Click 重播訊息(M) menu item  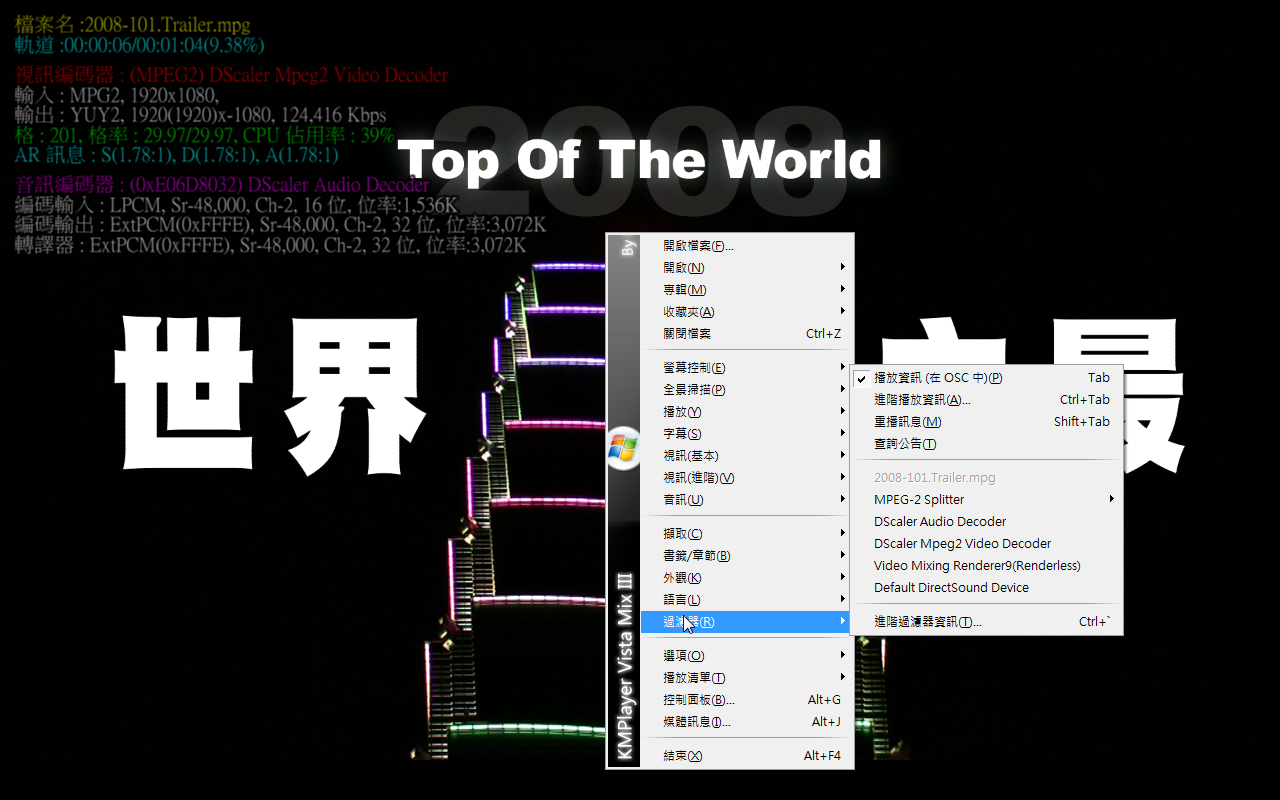click(907, 422)
